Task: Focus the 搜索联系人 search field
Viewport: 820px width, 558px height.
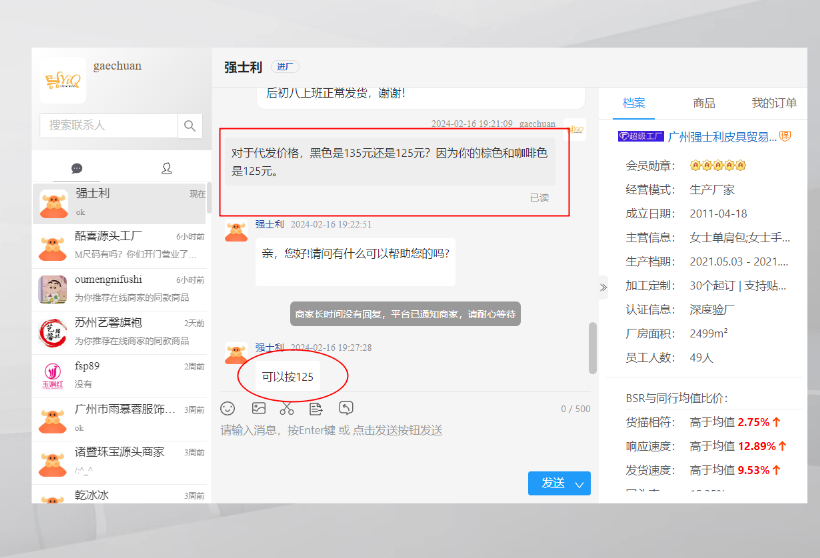Action: 108,125
